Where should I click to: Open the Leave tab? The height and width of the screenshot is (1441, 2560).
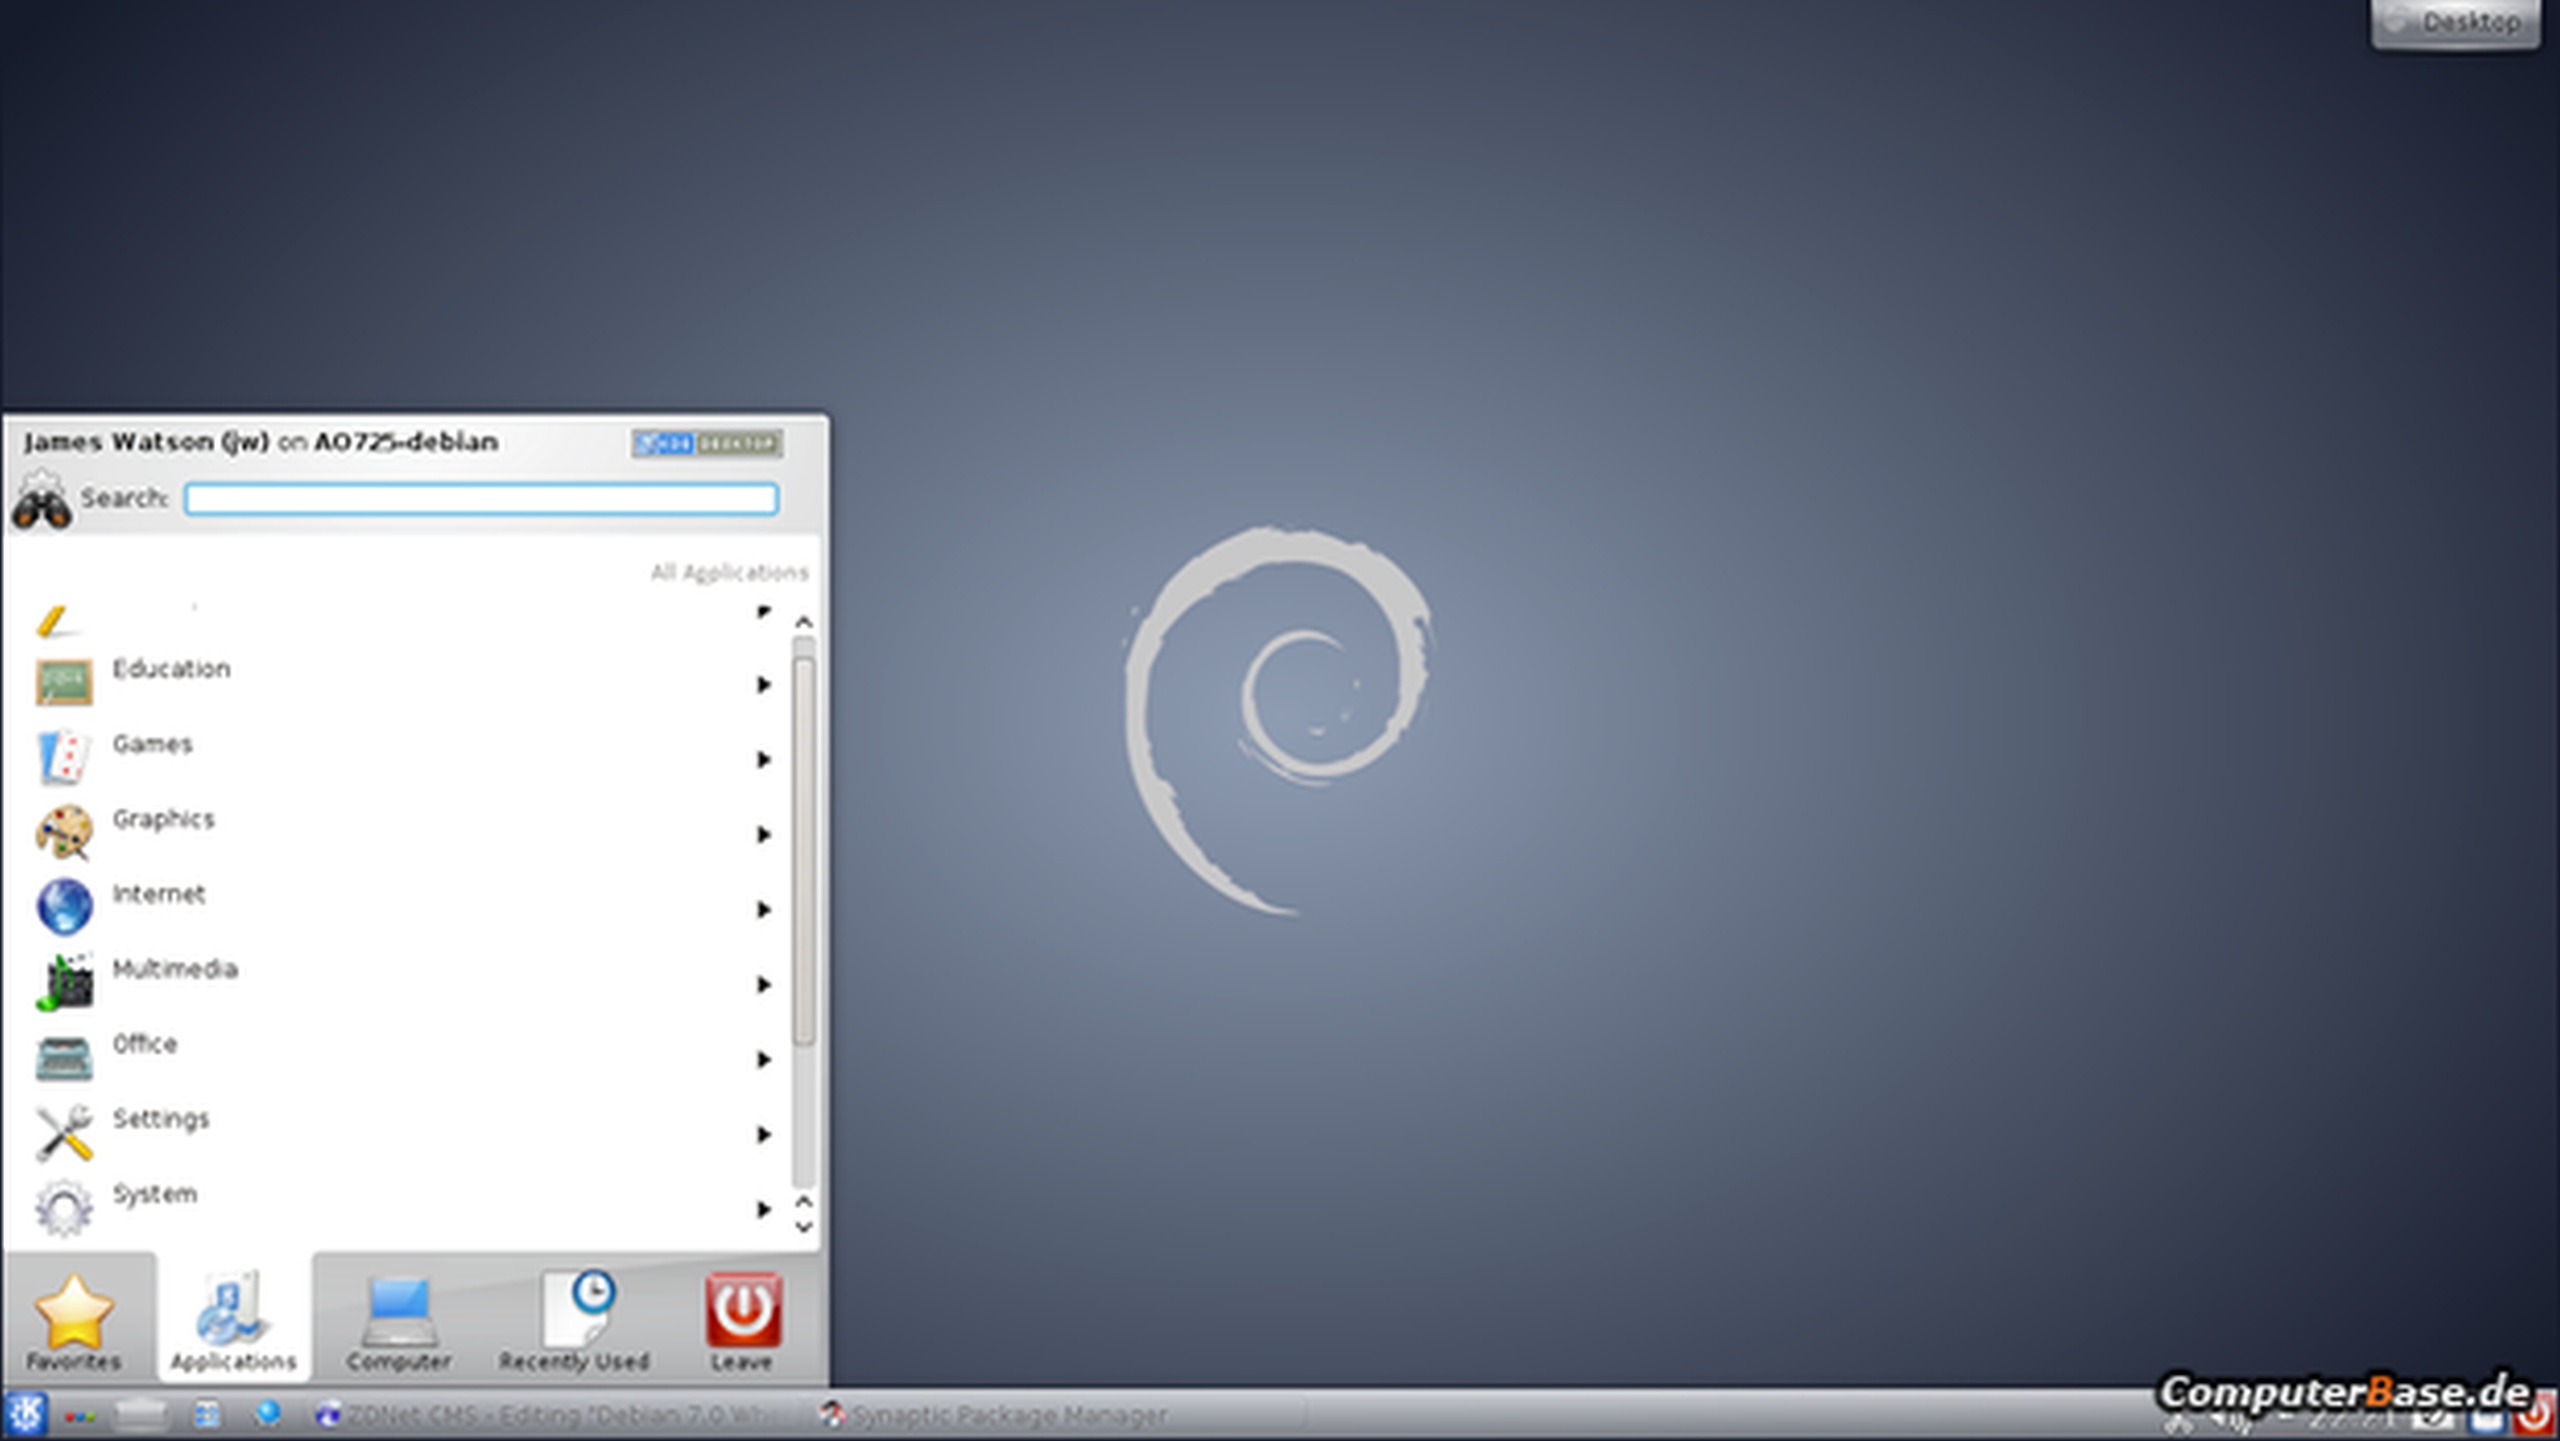pyautogui.click(x=742, y=1322)
